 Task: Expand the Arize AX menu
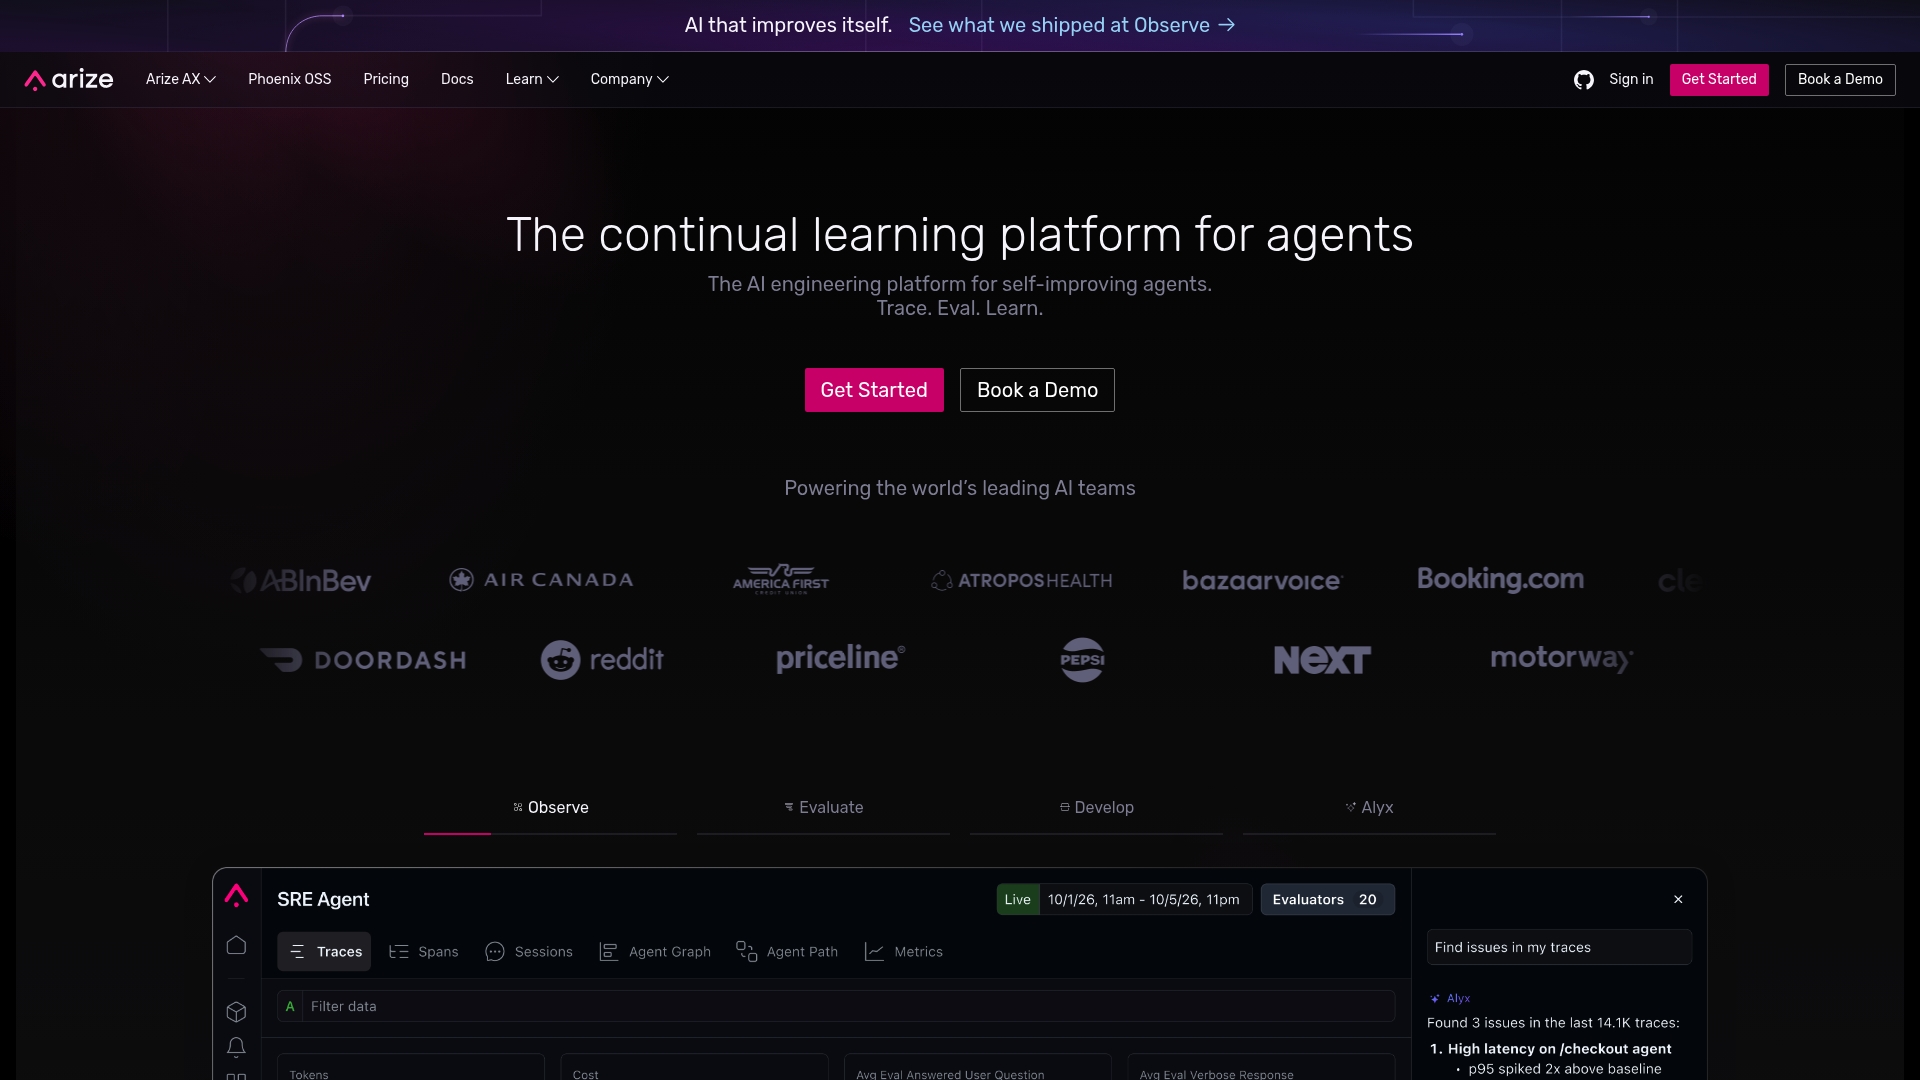pos(181,79)
